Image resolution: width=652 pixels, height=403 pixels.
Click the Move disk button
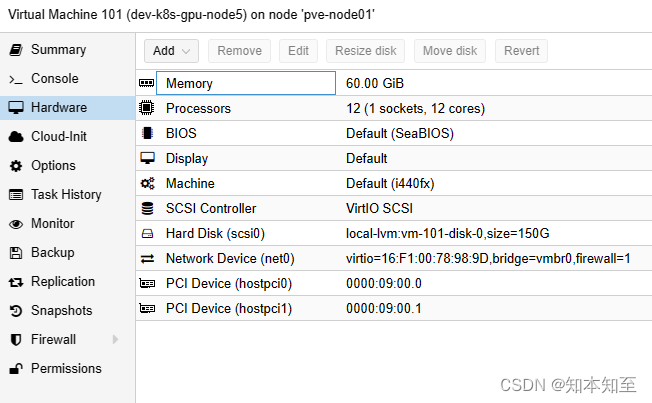click(x=450, y=51)
